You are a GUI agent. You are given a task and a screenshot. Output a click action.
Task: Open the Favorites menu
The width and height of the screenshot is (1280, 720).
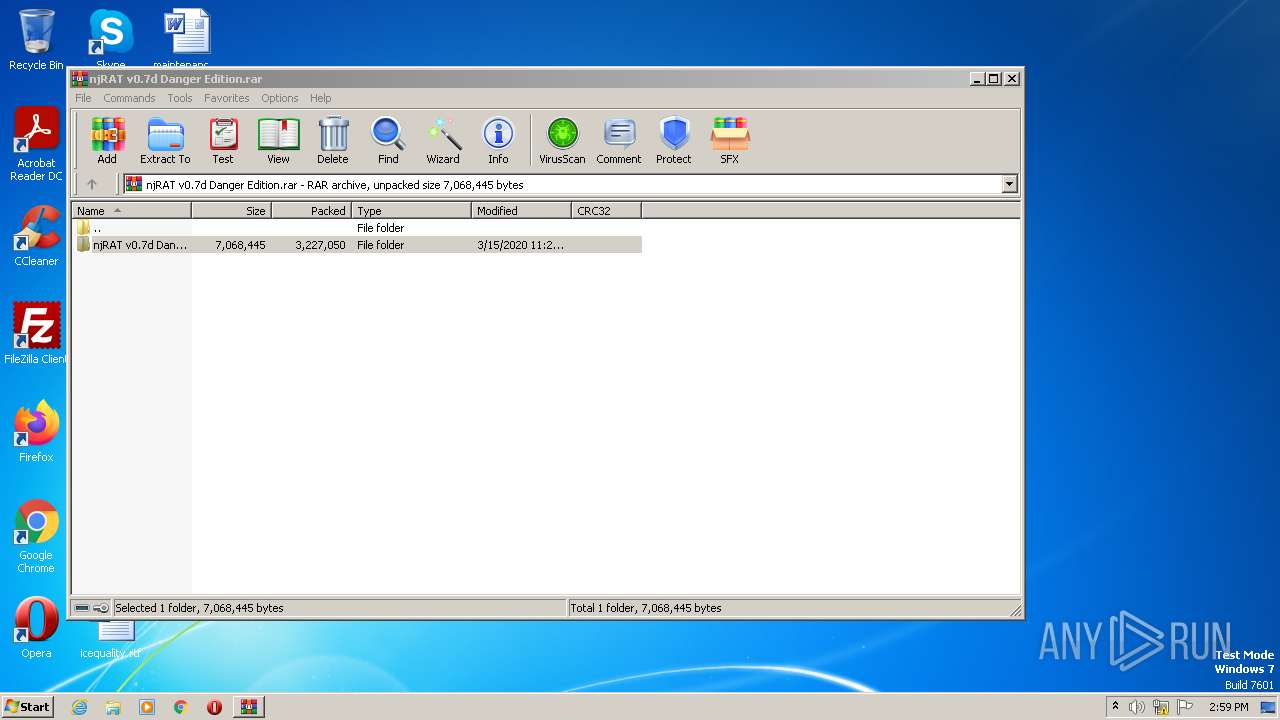click(227, 98)
